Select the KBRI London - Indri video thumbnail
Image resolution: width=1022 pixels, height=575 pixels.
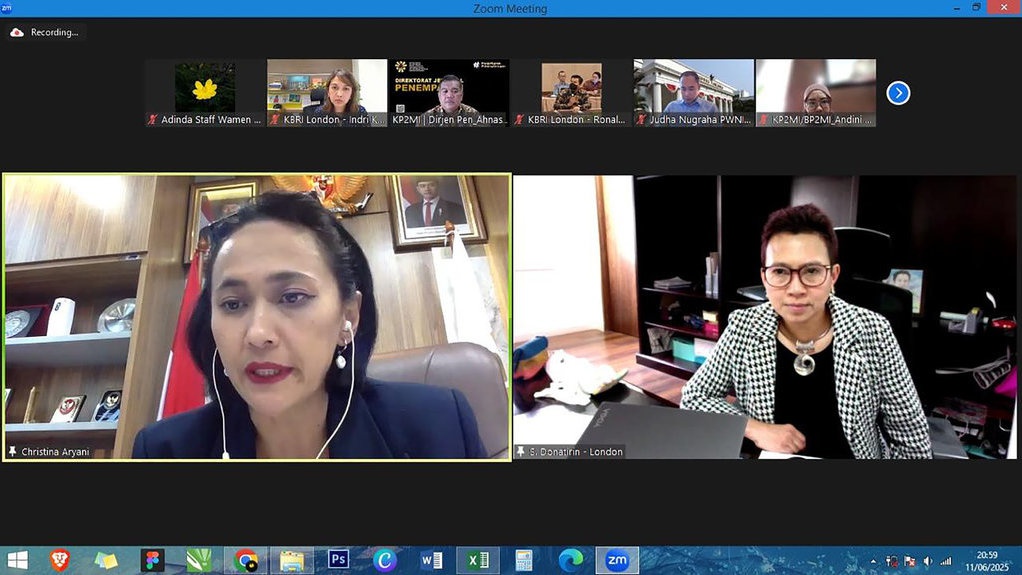click(327, 93)
